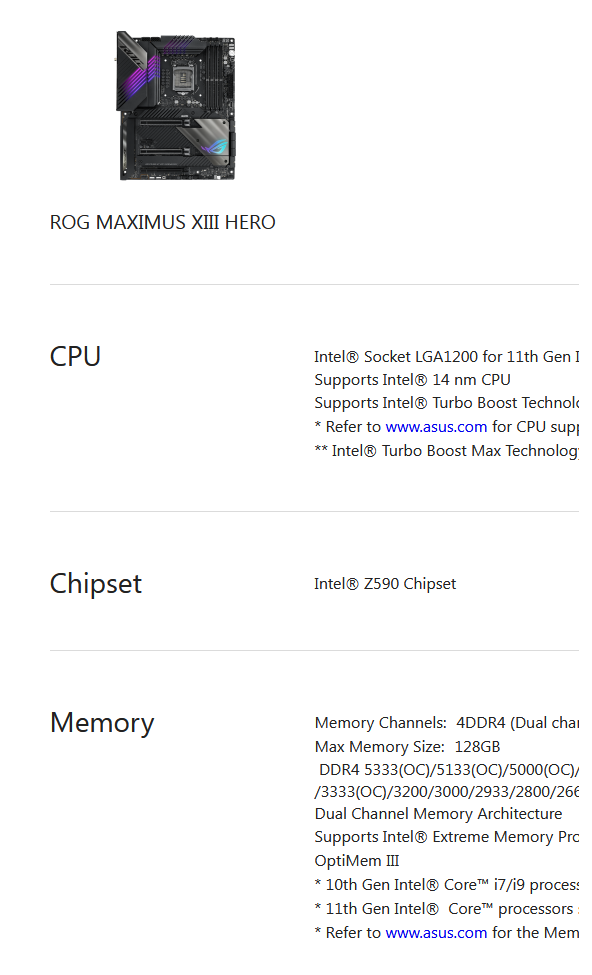Click the 10th Gen Intel Core i7/i9 footnote
592x975 pixels.
(446, 885)
